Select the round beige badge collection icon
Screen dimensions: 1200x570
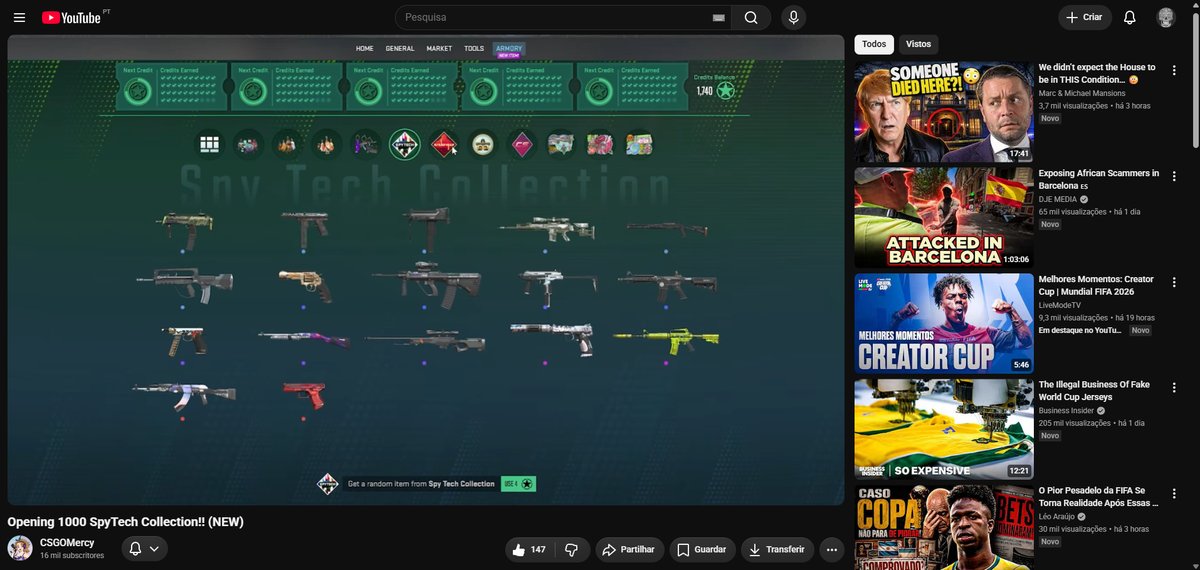tap(483, 145)
